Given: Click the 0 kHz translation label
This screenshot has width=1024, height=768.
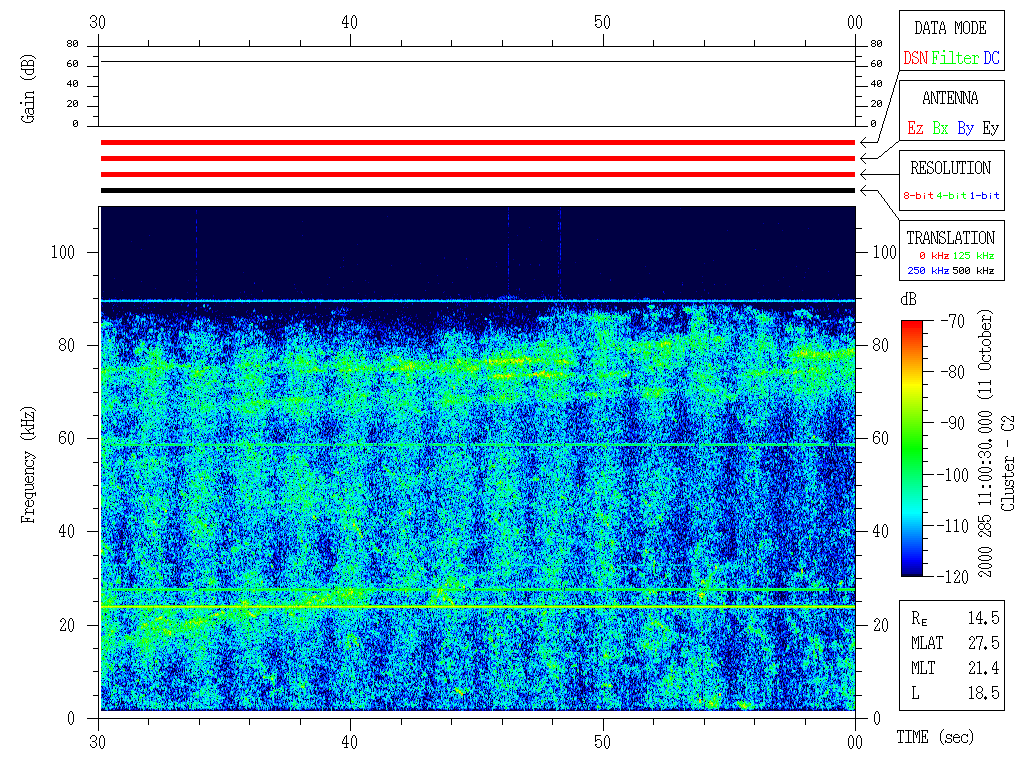Looking at the screenshot, I should (933, 257).
